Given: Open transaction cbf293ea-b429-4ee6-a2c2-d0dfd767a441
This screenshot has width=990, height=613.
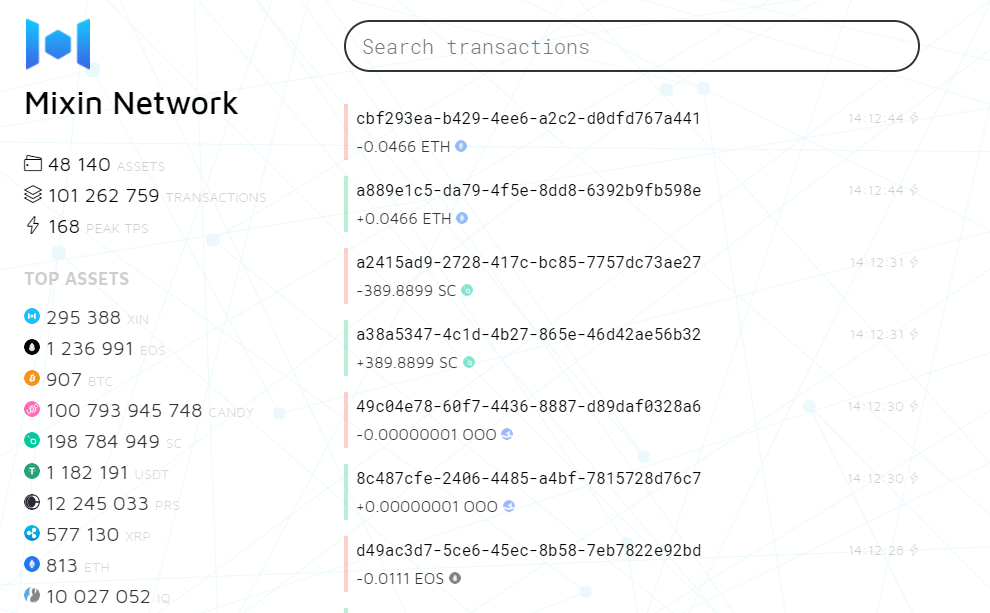Looking at the screenshot, I should pos(528,118).
